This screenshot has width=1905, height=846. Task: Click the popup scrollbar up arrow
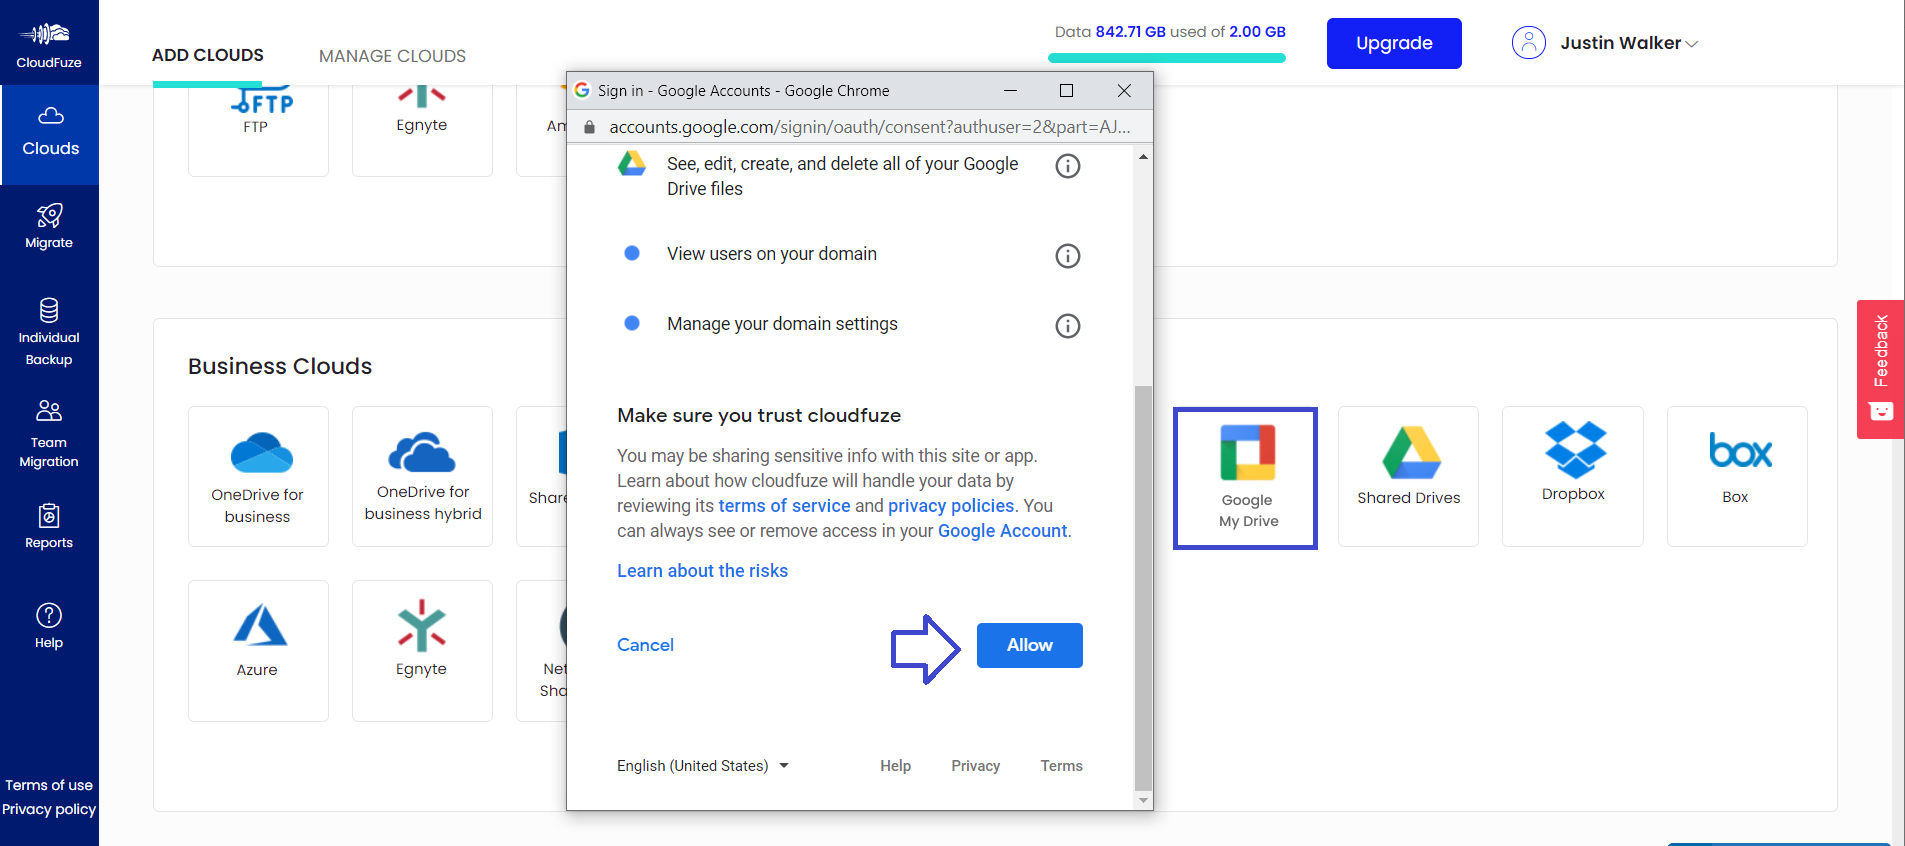[x=1143, y=156]
